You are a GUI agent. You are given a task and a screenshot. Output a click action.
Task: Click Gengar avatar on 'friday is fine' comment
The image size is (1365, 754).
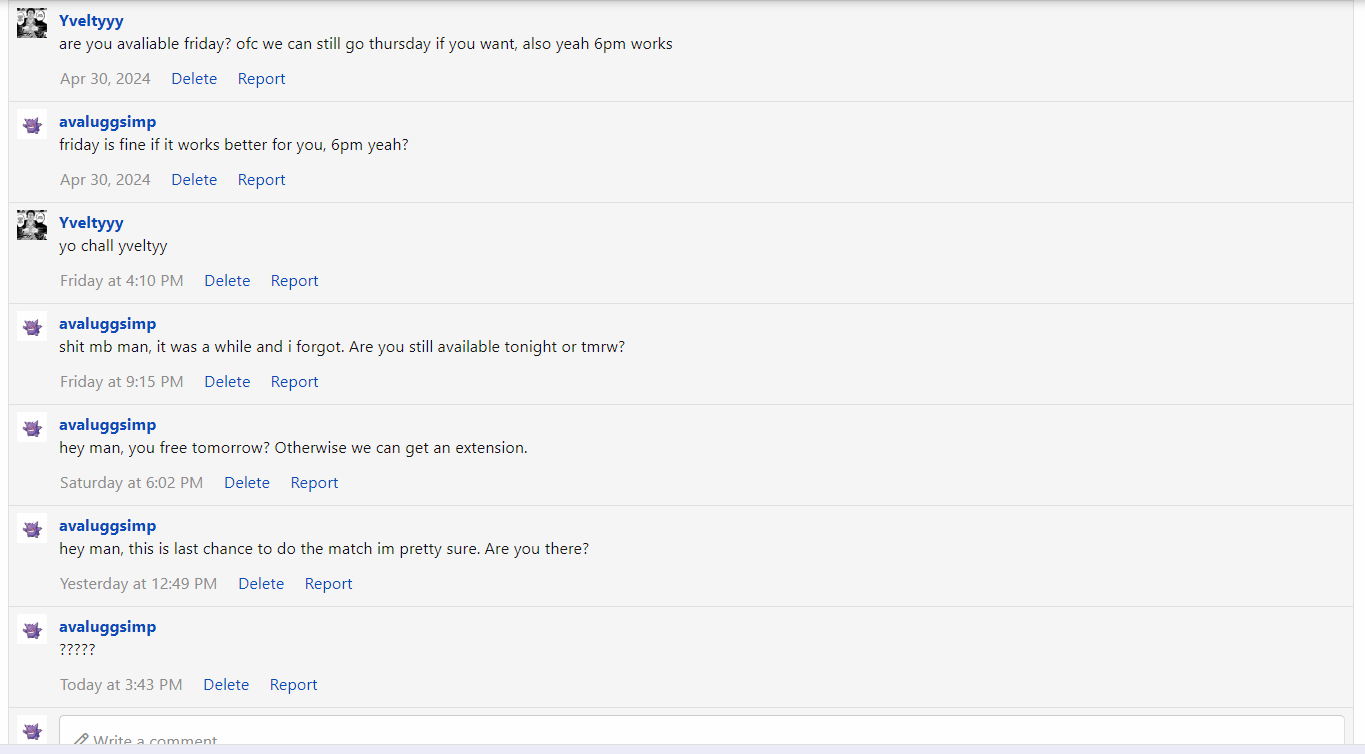click(32, 124)
